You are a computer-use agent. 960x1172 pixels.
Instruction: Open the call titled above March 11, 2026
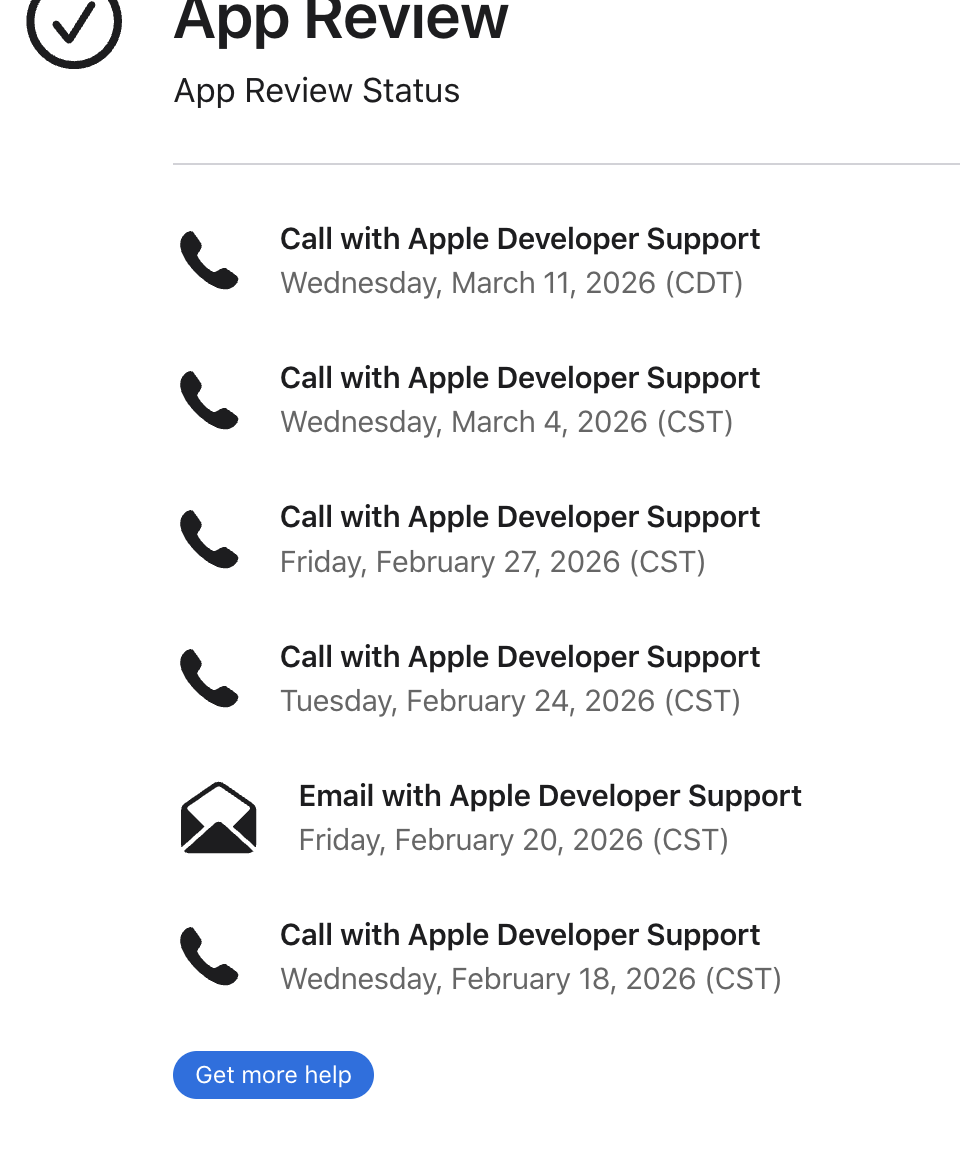[520, 239]
